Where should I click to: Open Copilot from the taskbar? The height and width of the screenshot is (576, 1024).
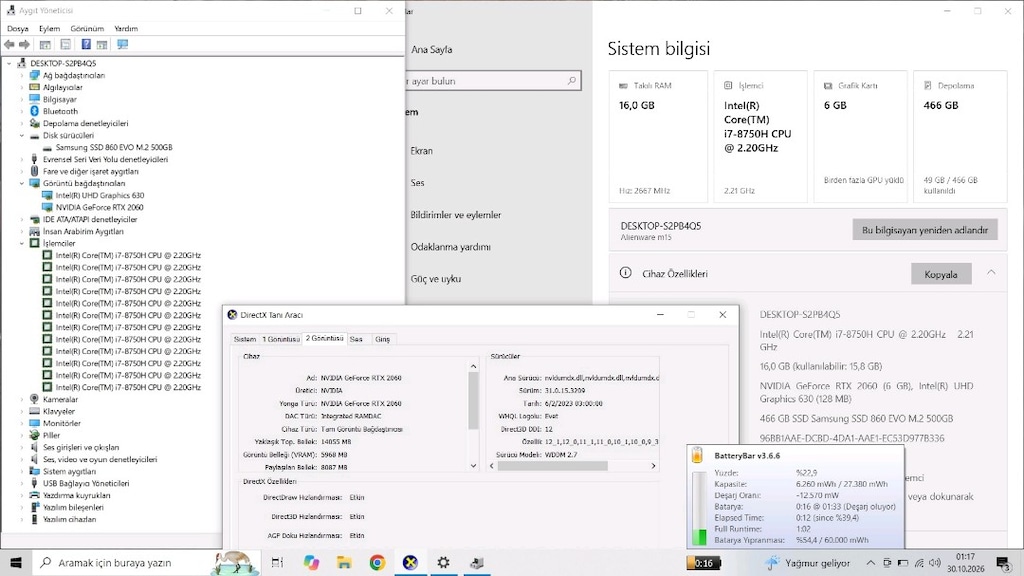[311, 562]
